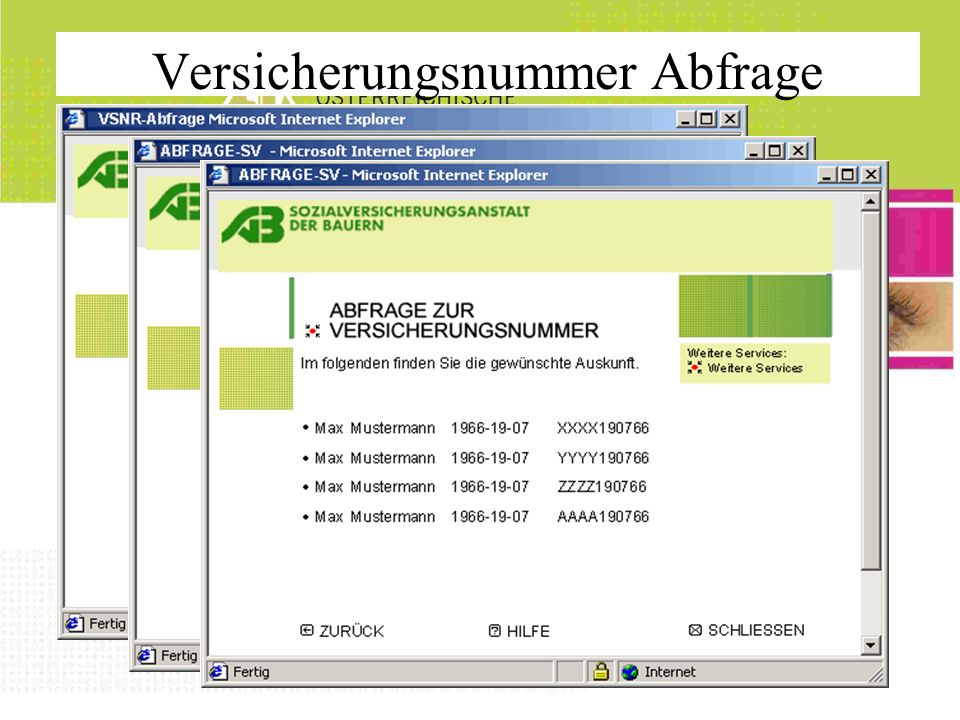This screenshot has height=720, width=960.
Task: Click the red arrow icon beside the ABFRAGE ZUR VERSICHERUNGSNUMMER heading
Action: [x=312, y=331]
